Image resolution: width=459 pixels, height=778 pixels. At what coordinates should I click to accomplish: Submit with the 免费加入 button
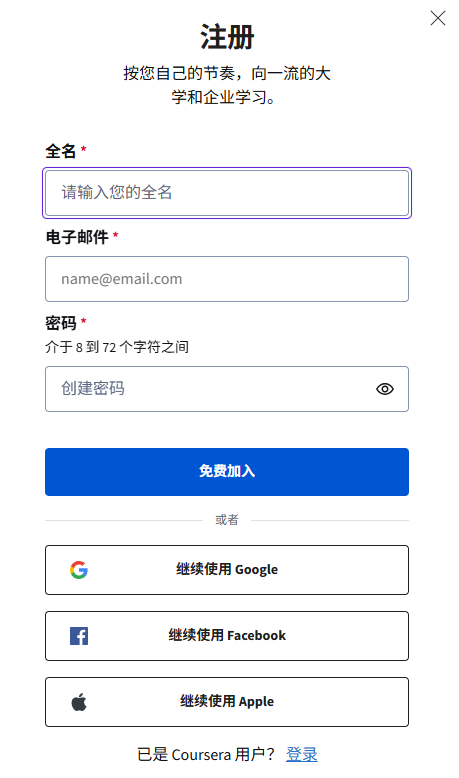point(227,472)
